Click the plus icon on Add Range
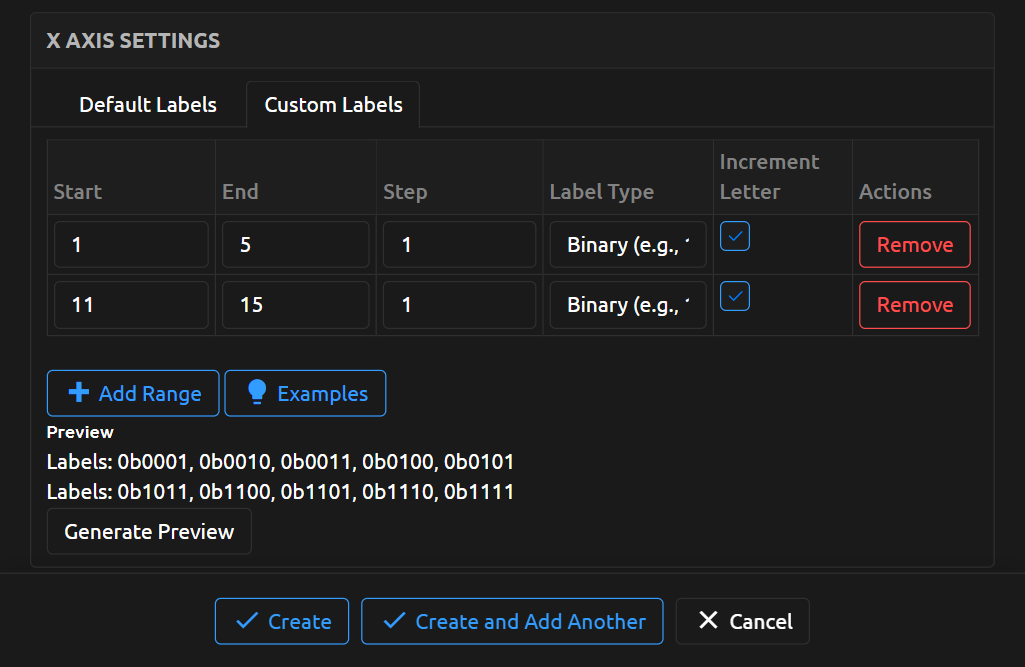Image resolution: width=1025 pixels, height=667 pixels. 79,393
